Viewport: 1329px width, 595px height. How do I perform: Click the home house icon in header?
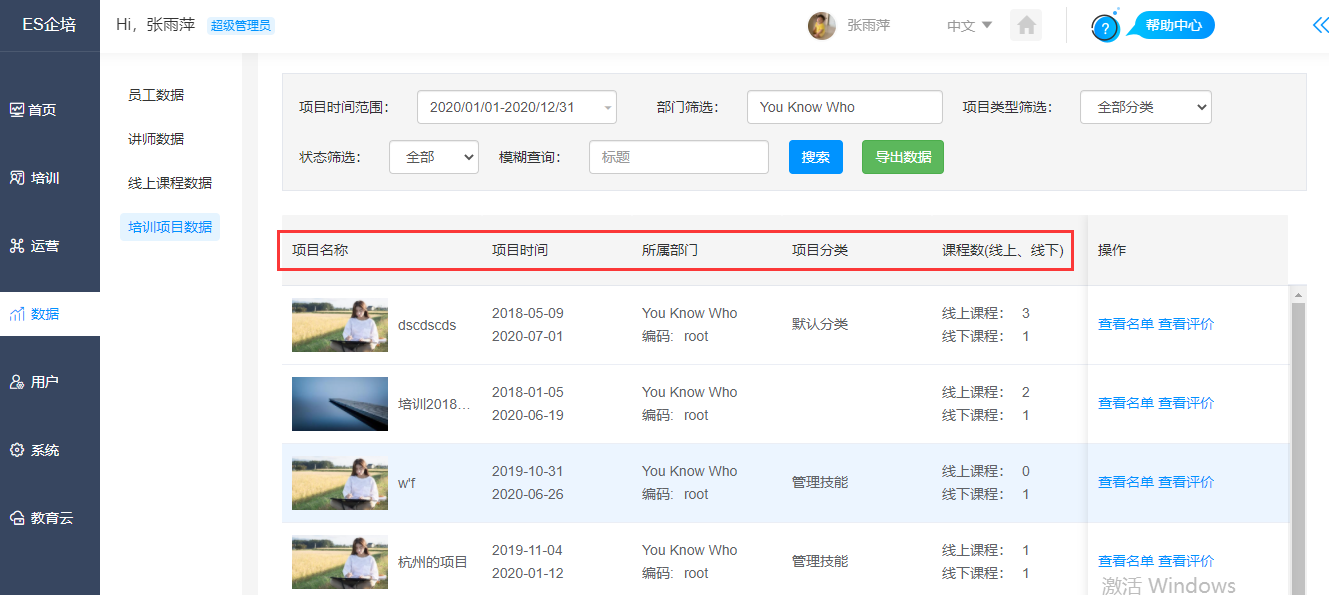coord(1026,25)
